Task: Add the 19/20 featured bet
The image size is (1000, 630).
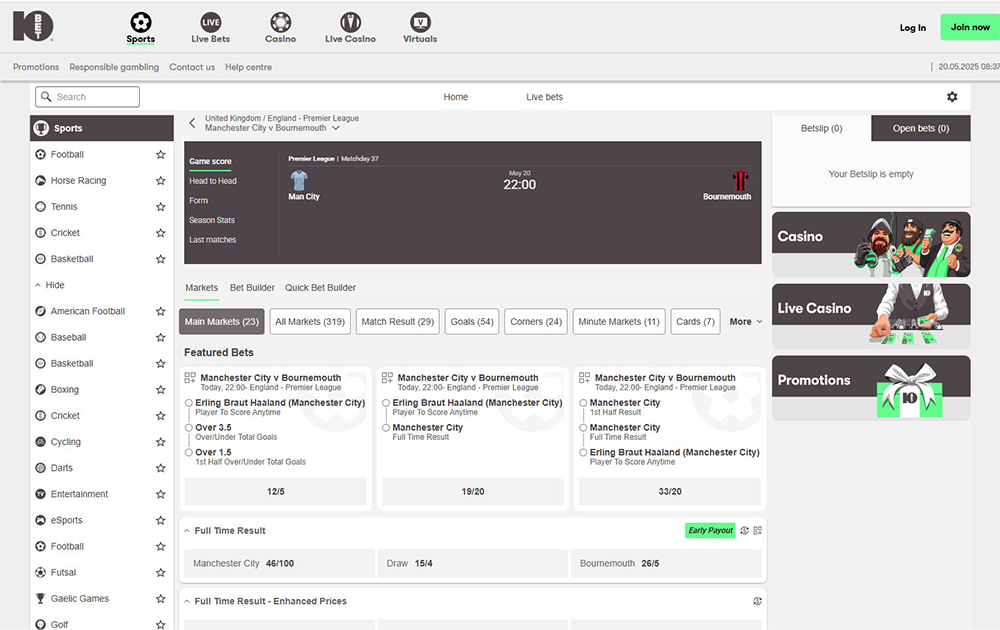Action: (473, 492)
